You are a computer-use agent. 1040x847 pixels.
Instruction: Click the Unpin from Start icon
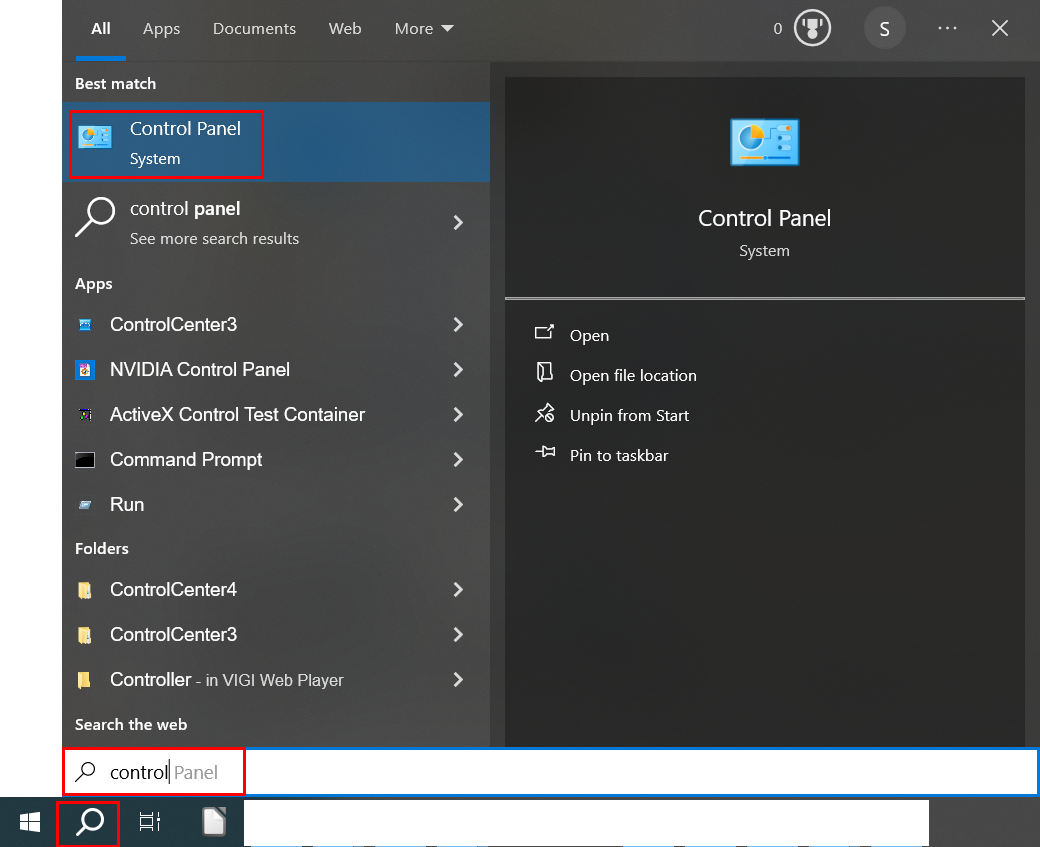545,413
